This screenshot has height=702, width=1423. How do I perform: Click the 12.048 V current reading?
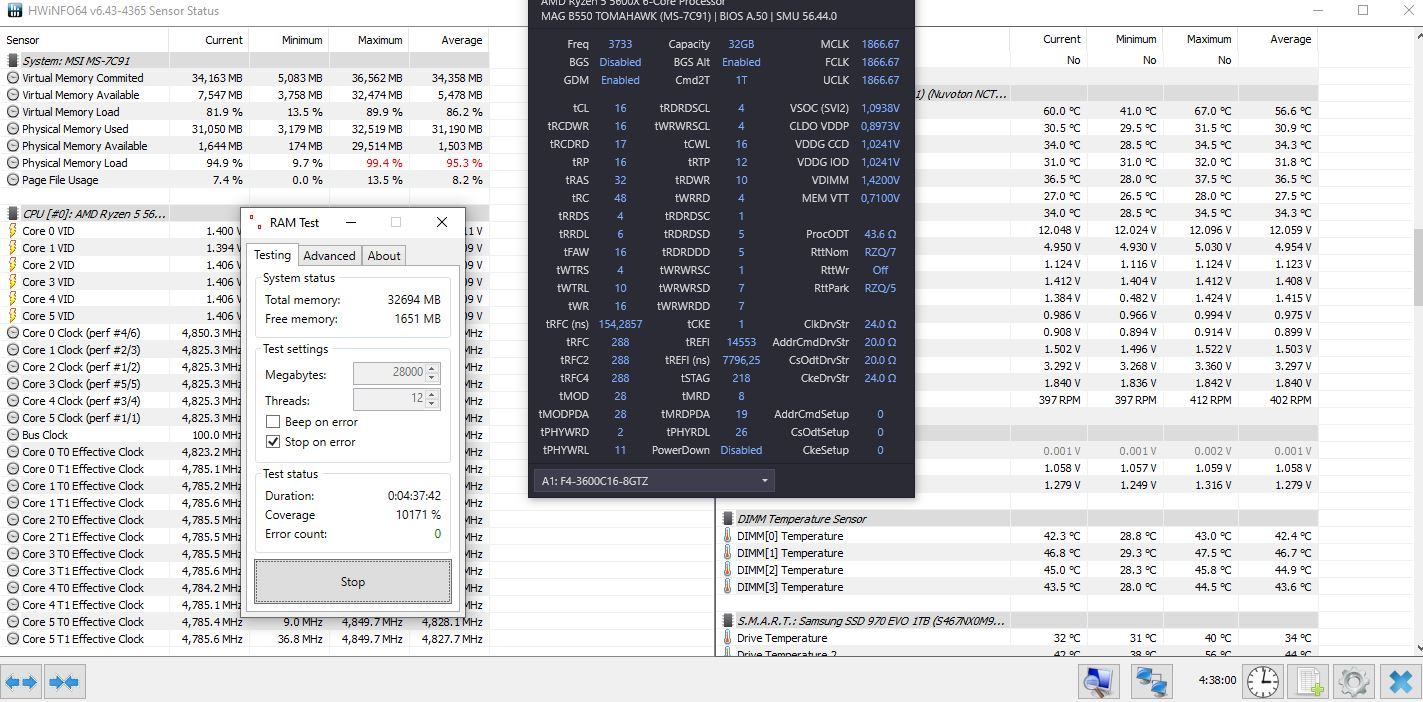1060,230
